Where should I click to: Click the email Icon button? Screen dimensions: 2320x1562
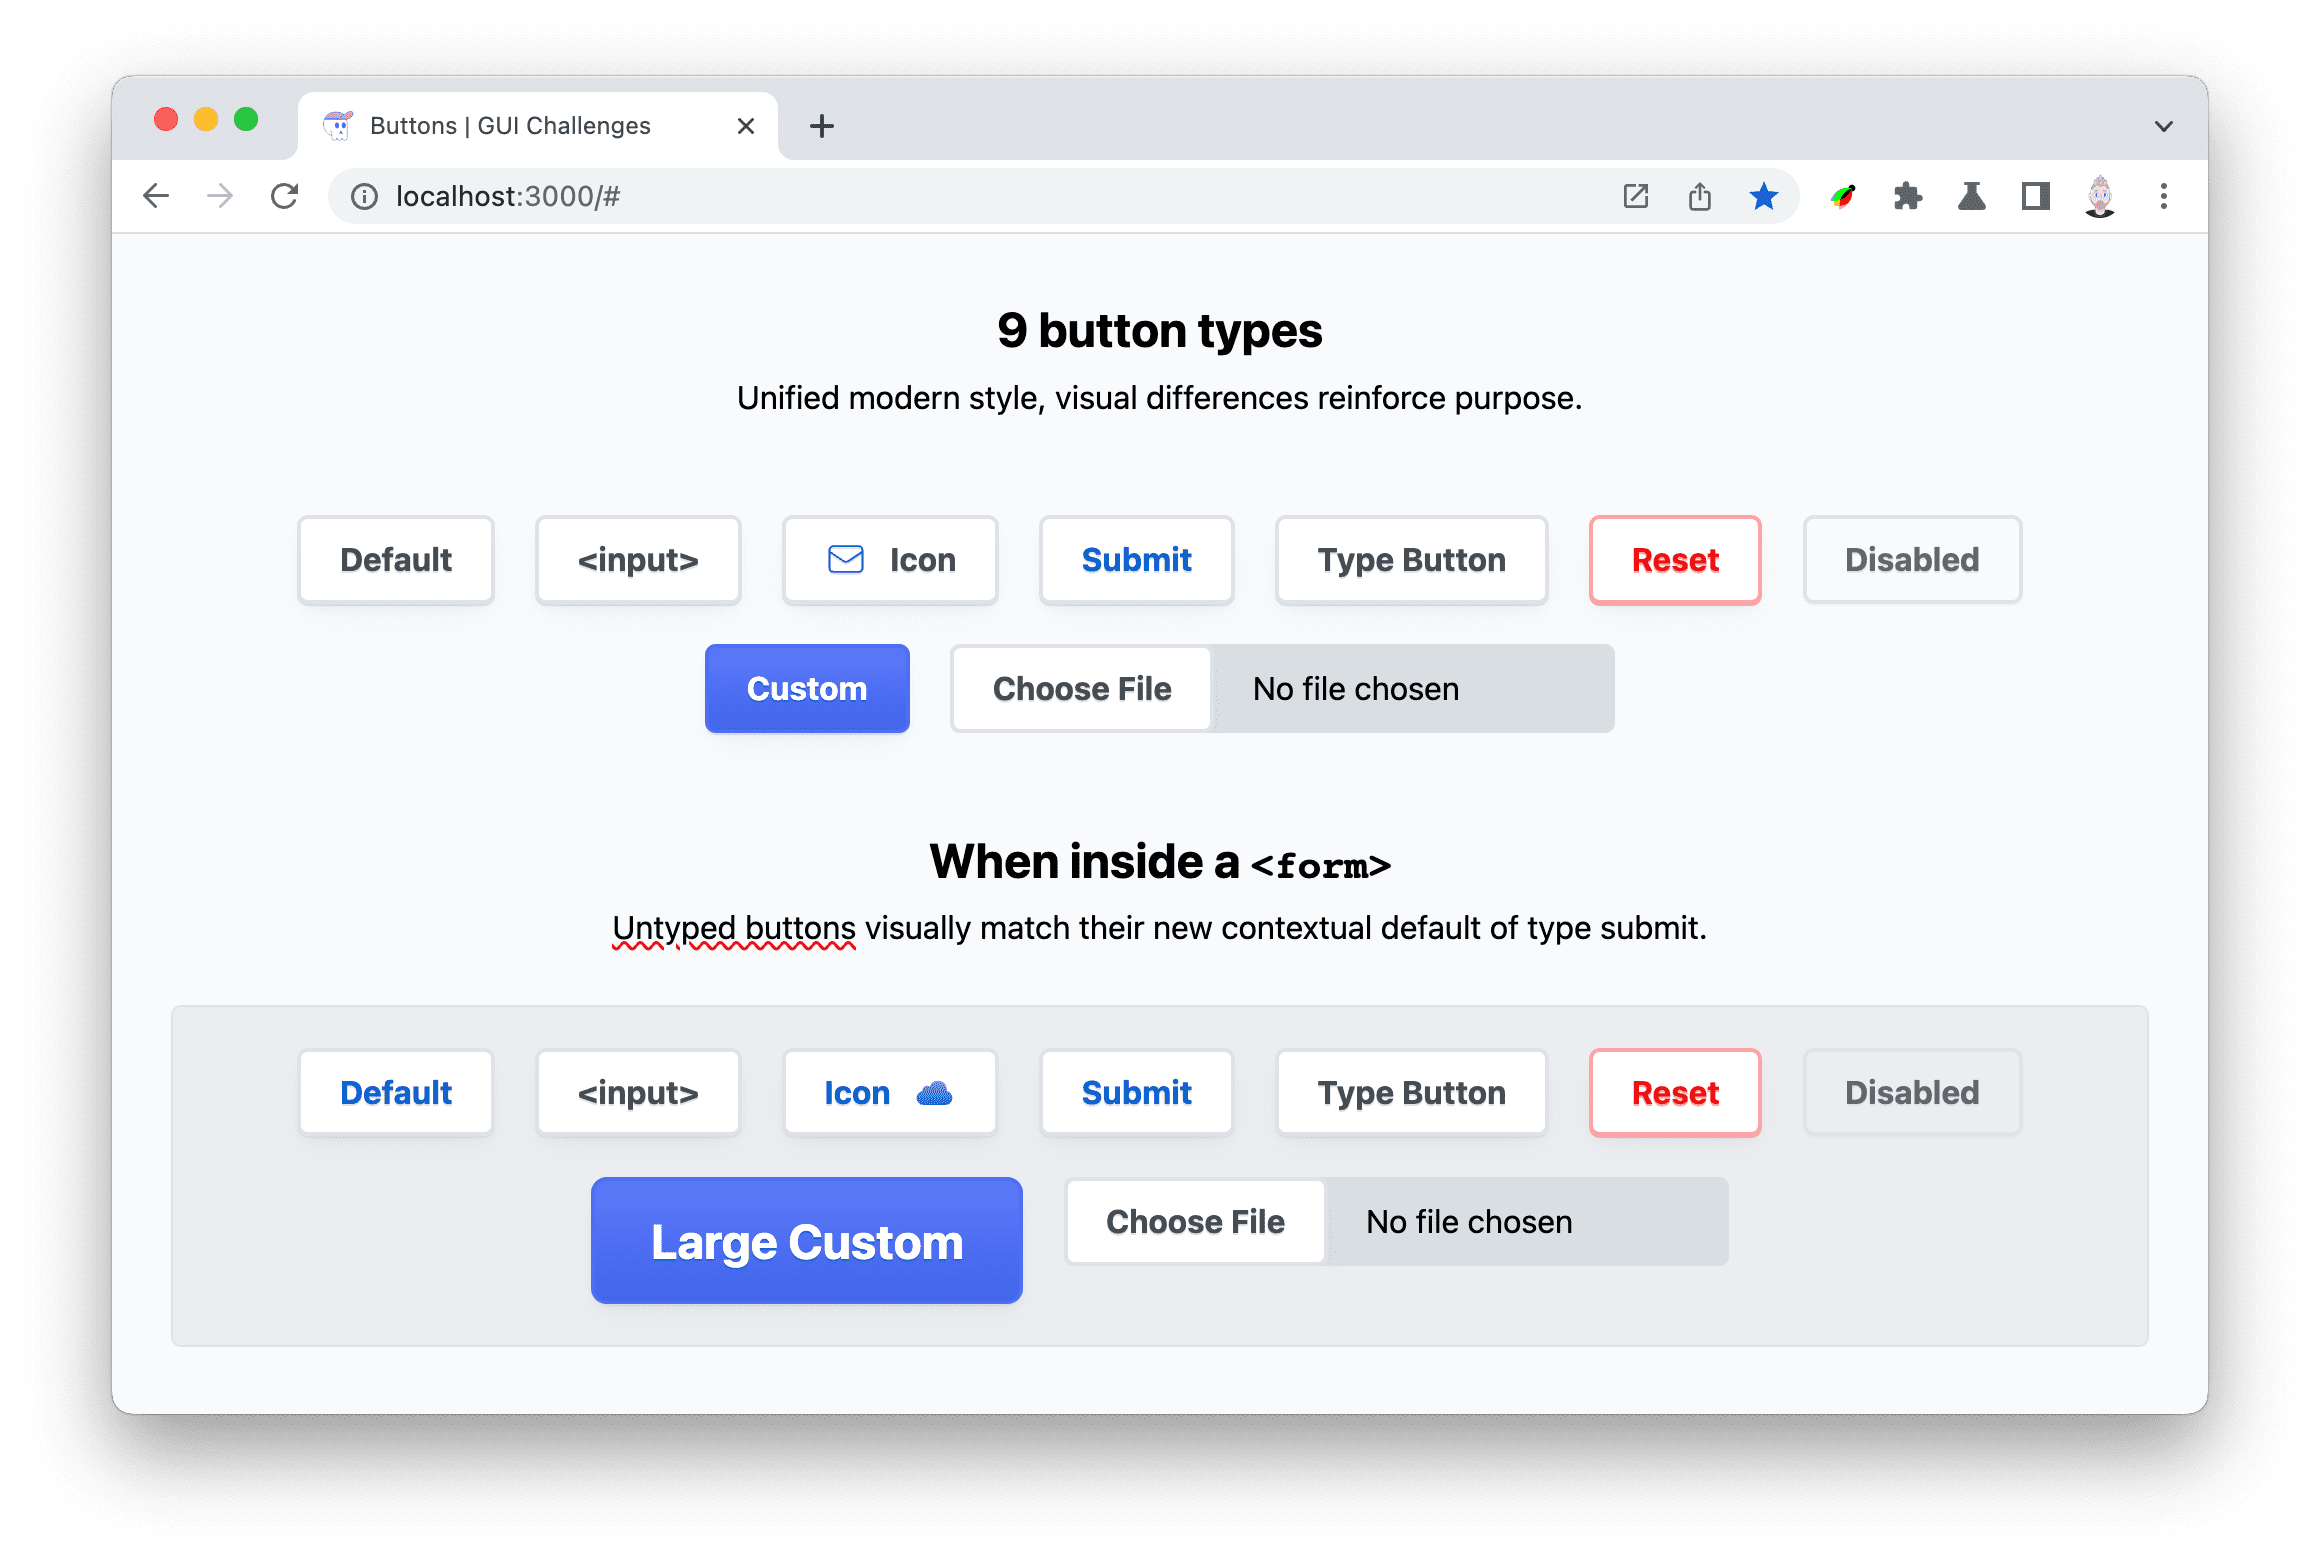[x=891, y=560]
